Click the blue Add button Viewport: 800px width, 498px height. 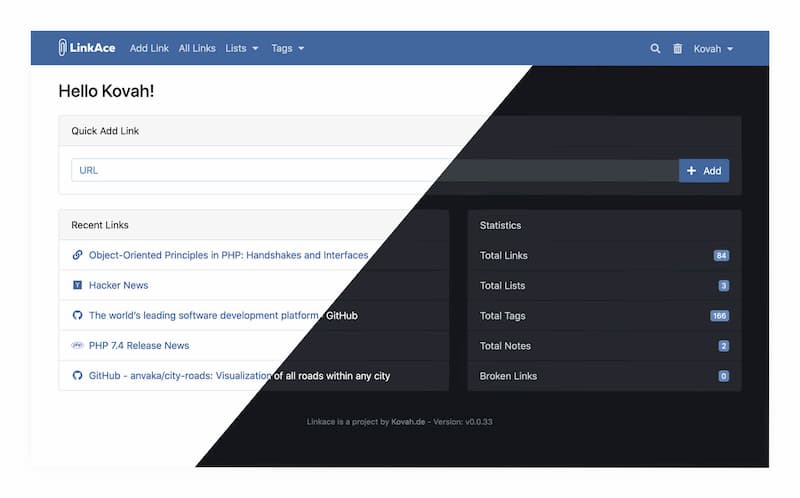[704, 170]
